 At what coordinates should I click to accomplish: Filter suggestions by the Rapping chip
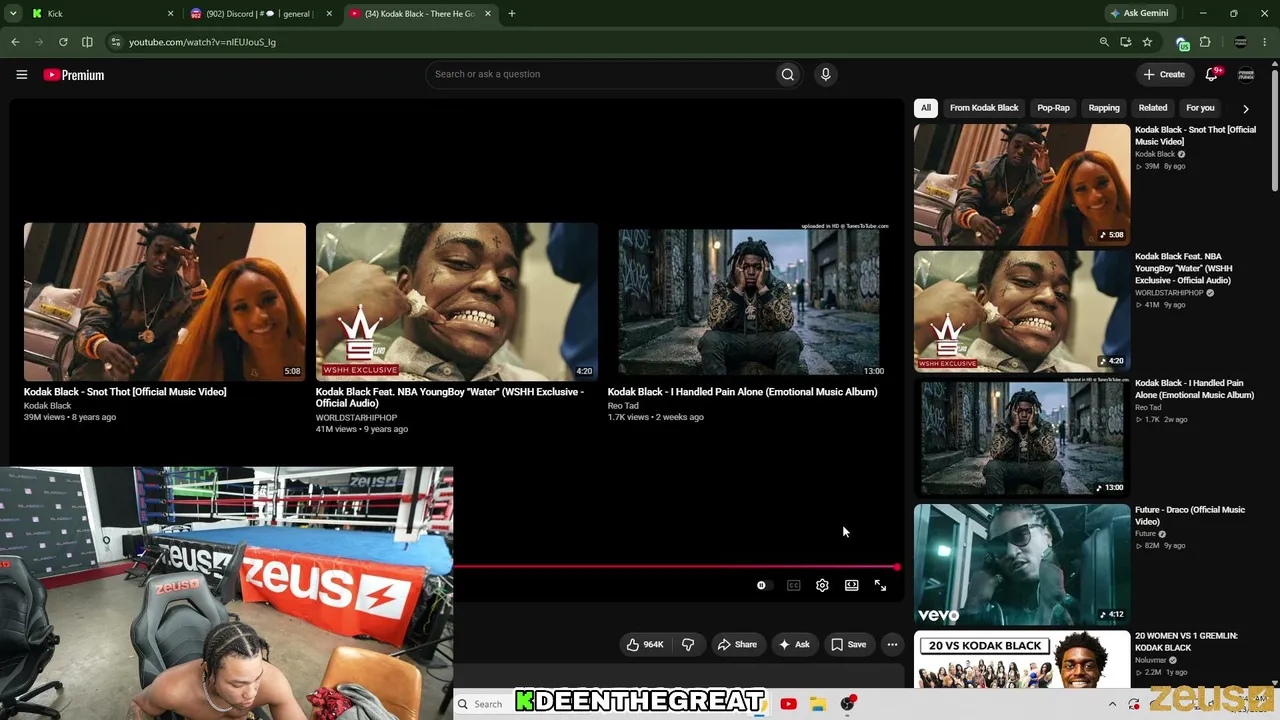pos(1104,108)
